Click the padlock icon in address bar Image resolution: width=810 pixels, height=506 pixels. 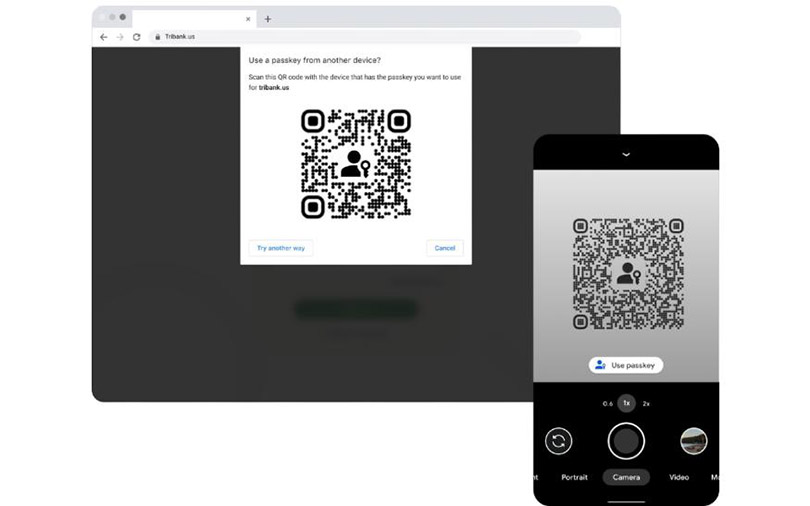[x=156, y=37]
